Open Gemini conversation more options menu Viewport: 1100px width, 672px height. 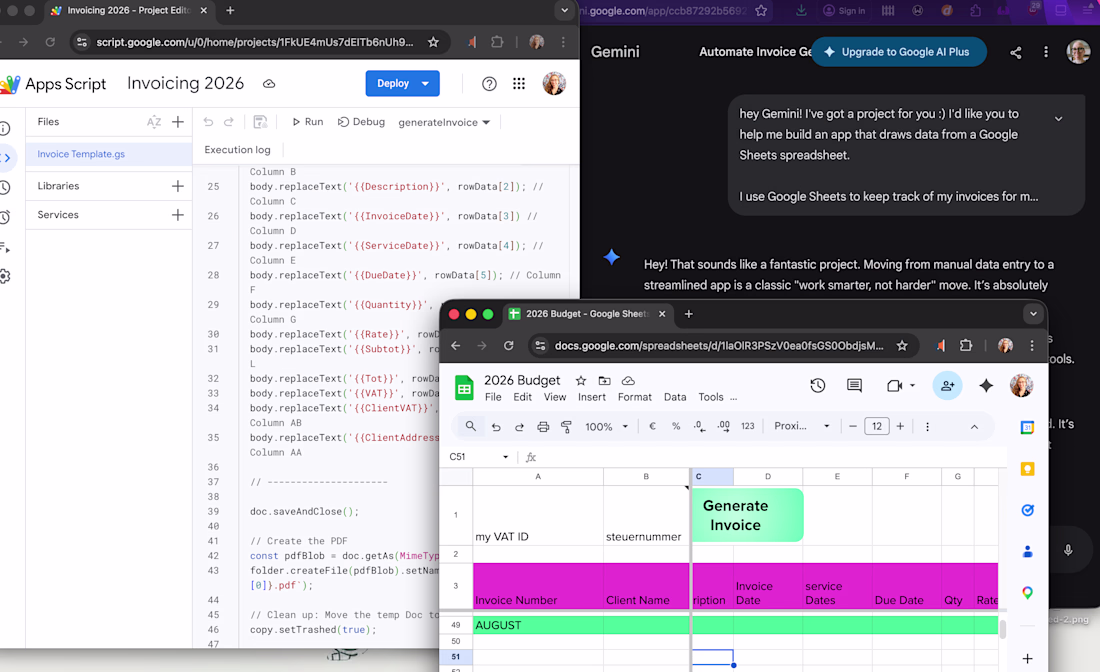[1046, 53]
